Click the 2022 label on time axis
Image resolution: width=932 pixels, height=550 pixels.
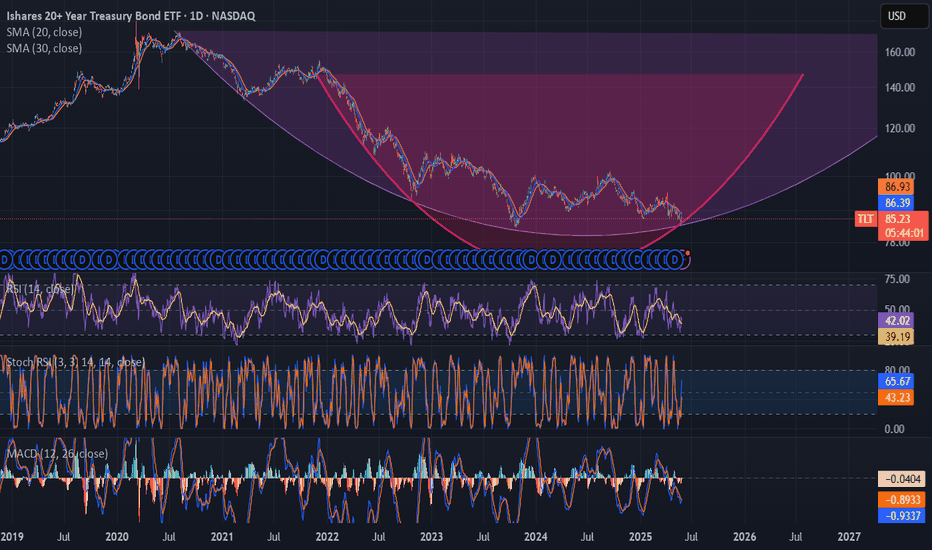[x=327, y=536]
